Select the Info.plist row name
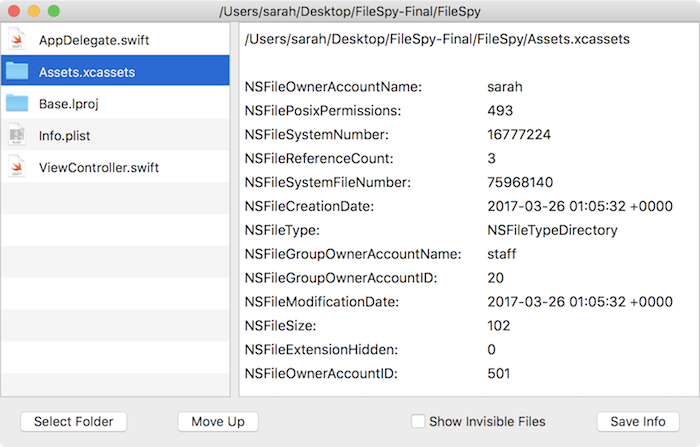This screenshot has width=700, height=447. [64, 136]
